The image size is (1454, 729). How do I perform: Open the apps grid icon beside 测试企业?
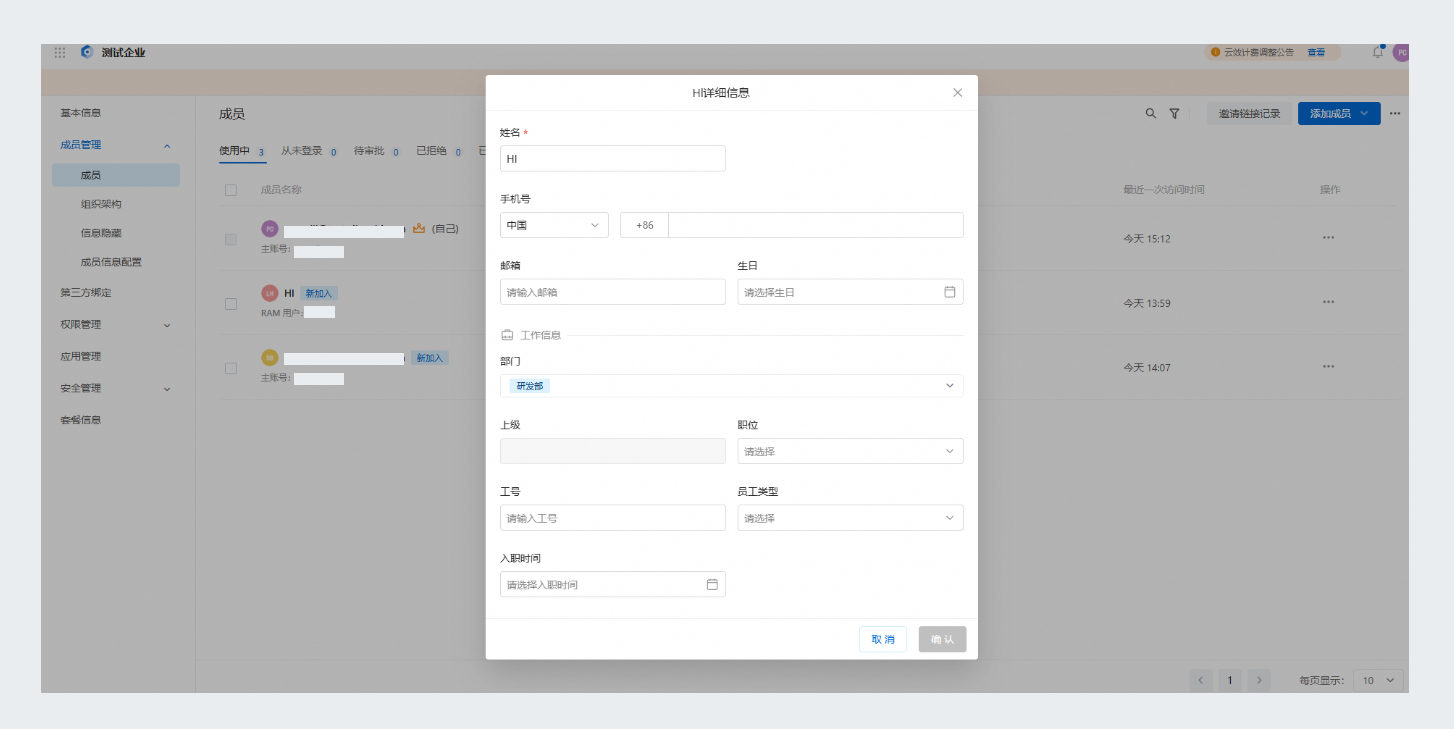pyautogui.click(x=60, y=52)
